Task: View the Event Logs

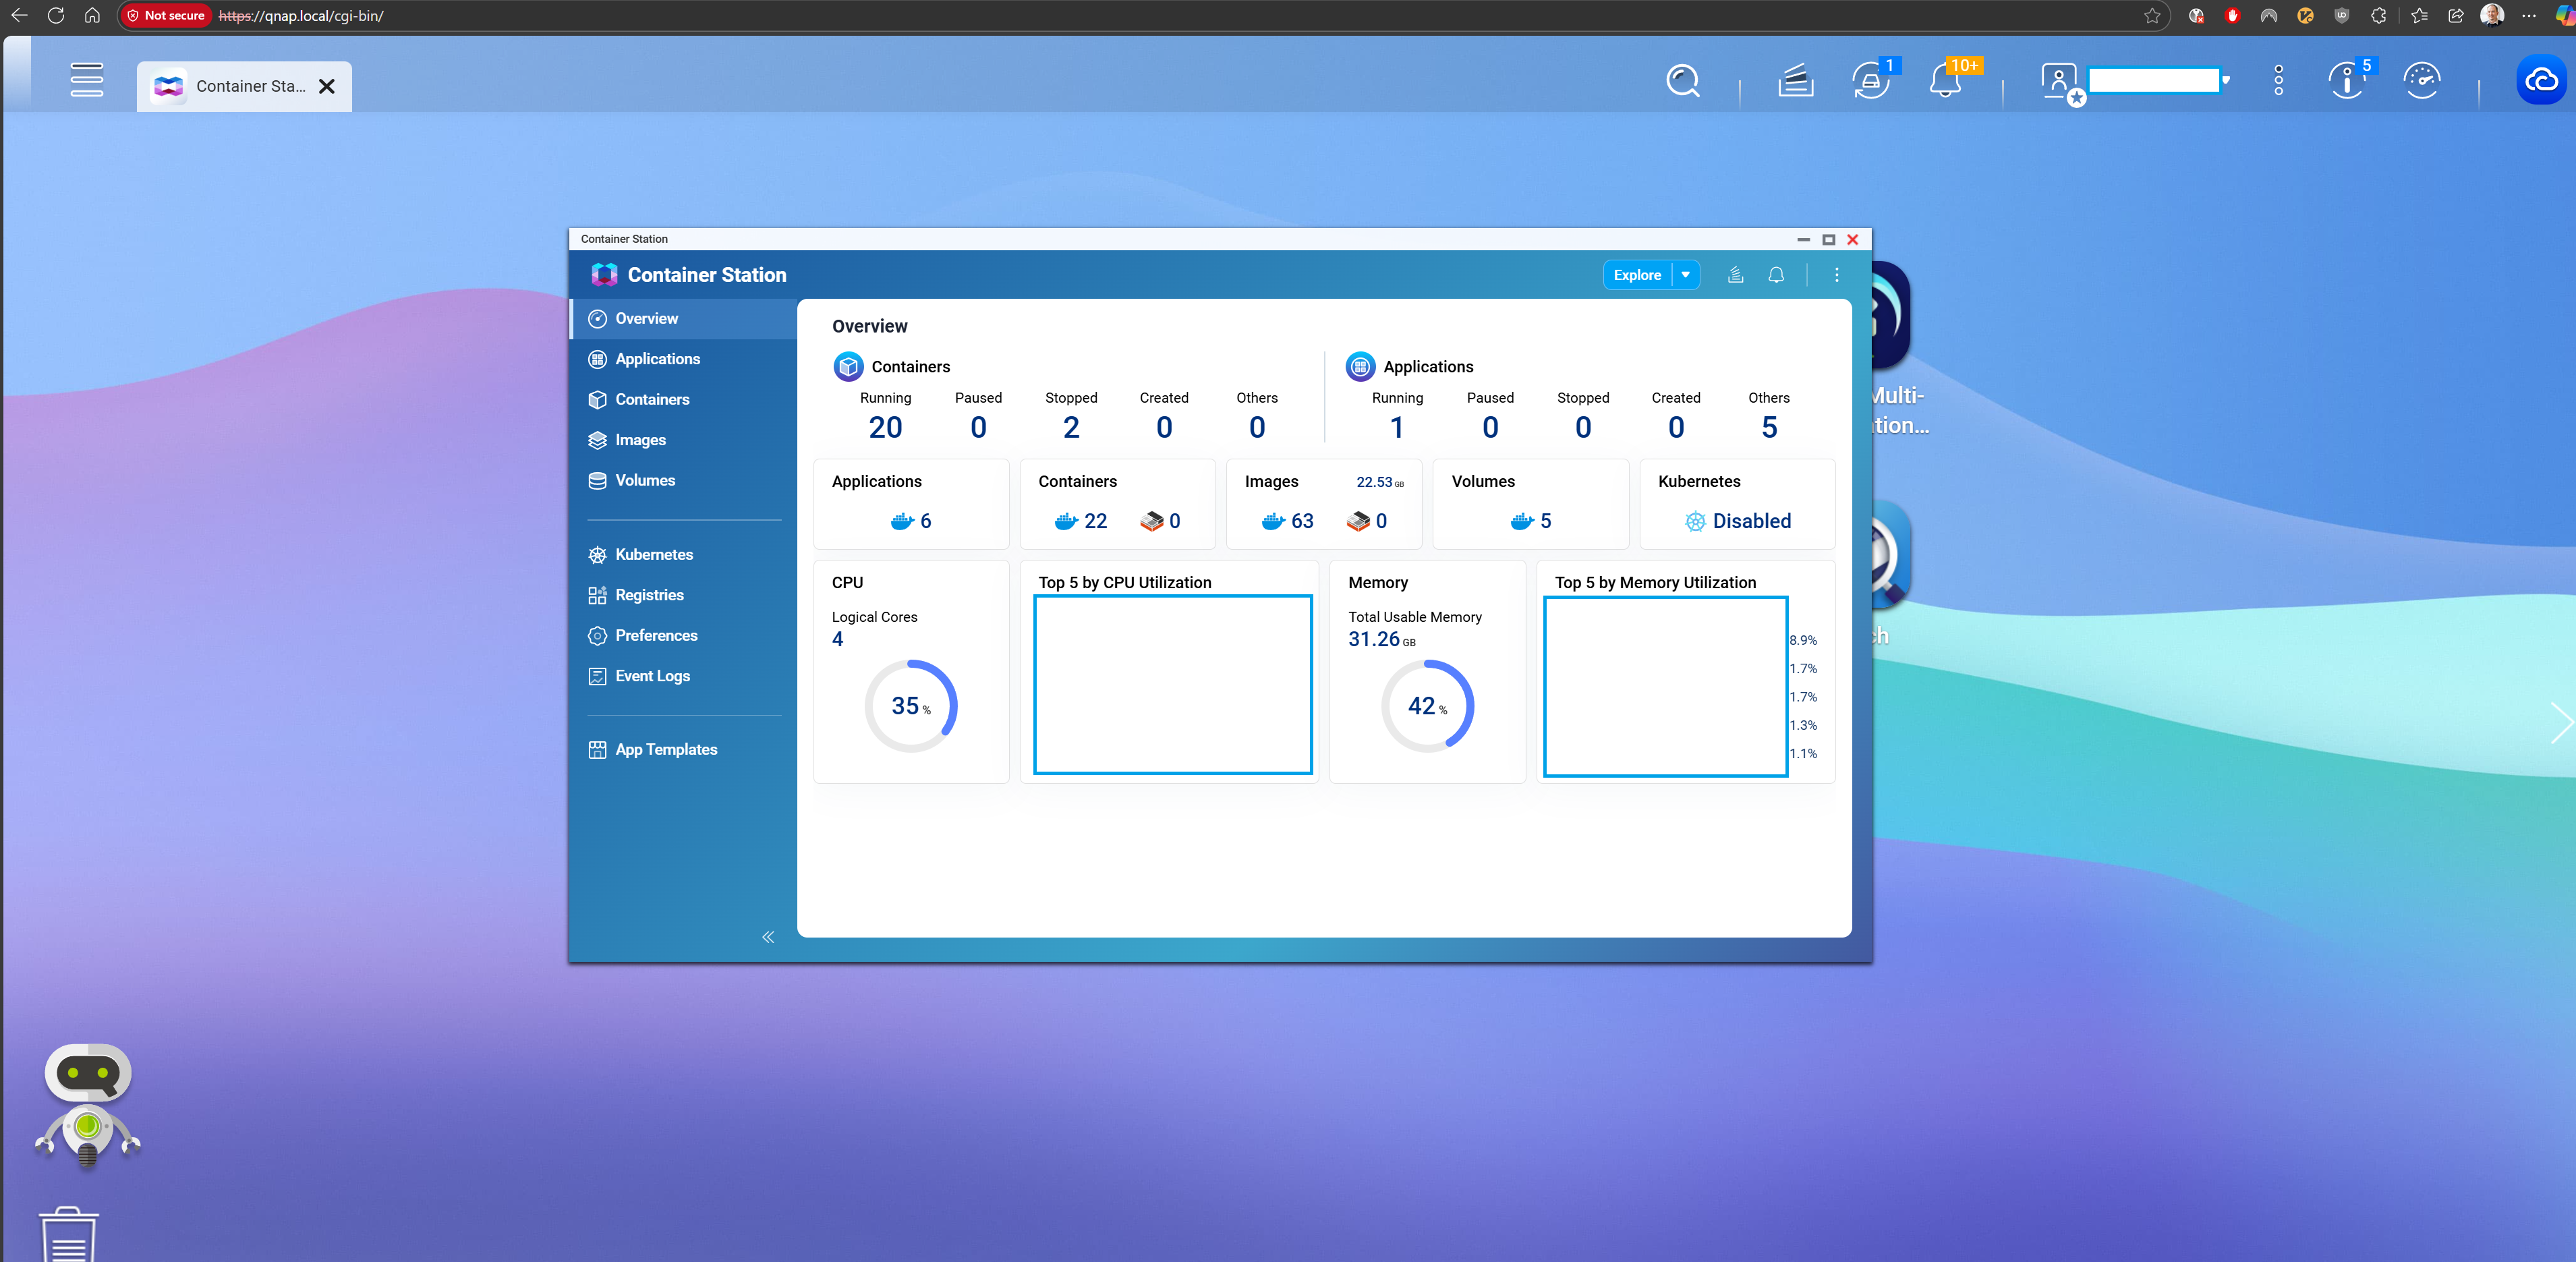Action: [x=652, y=676]
